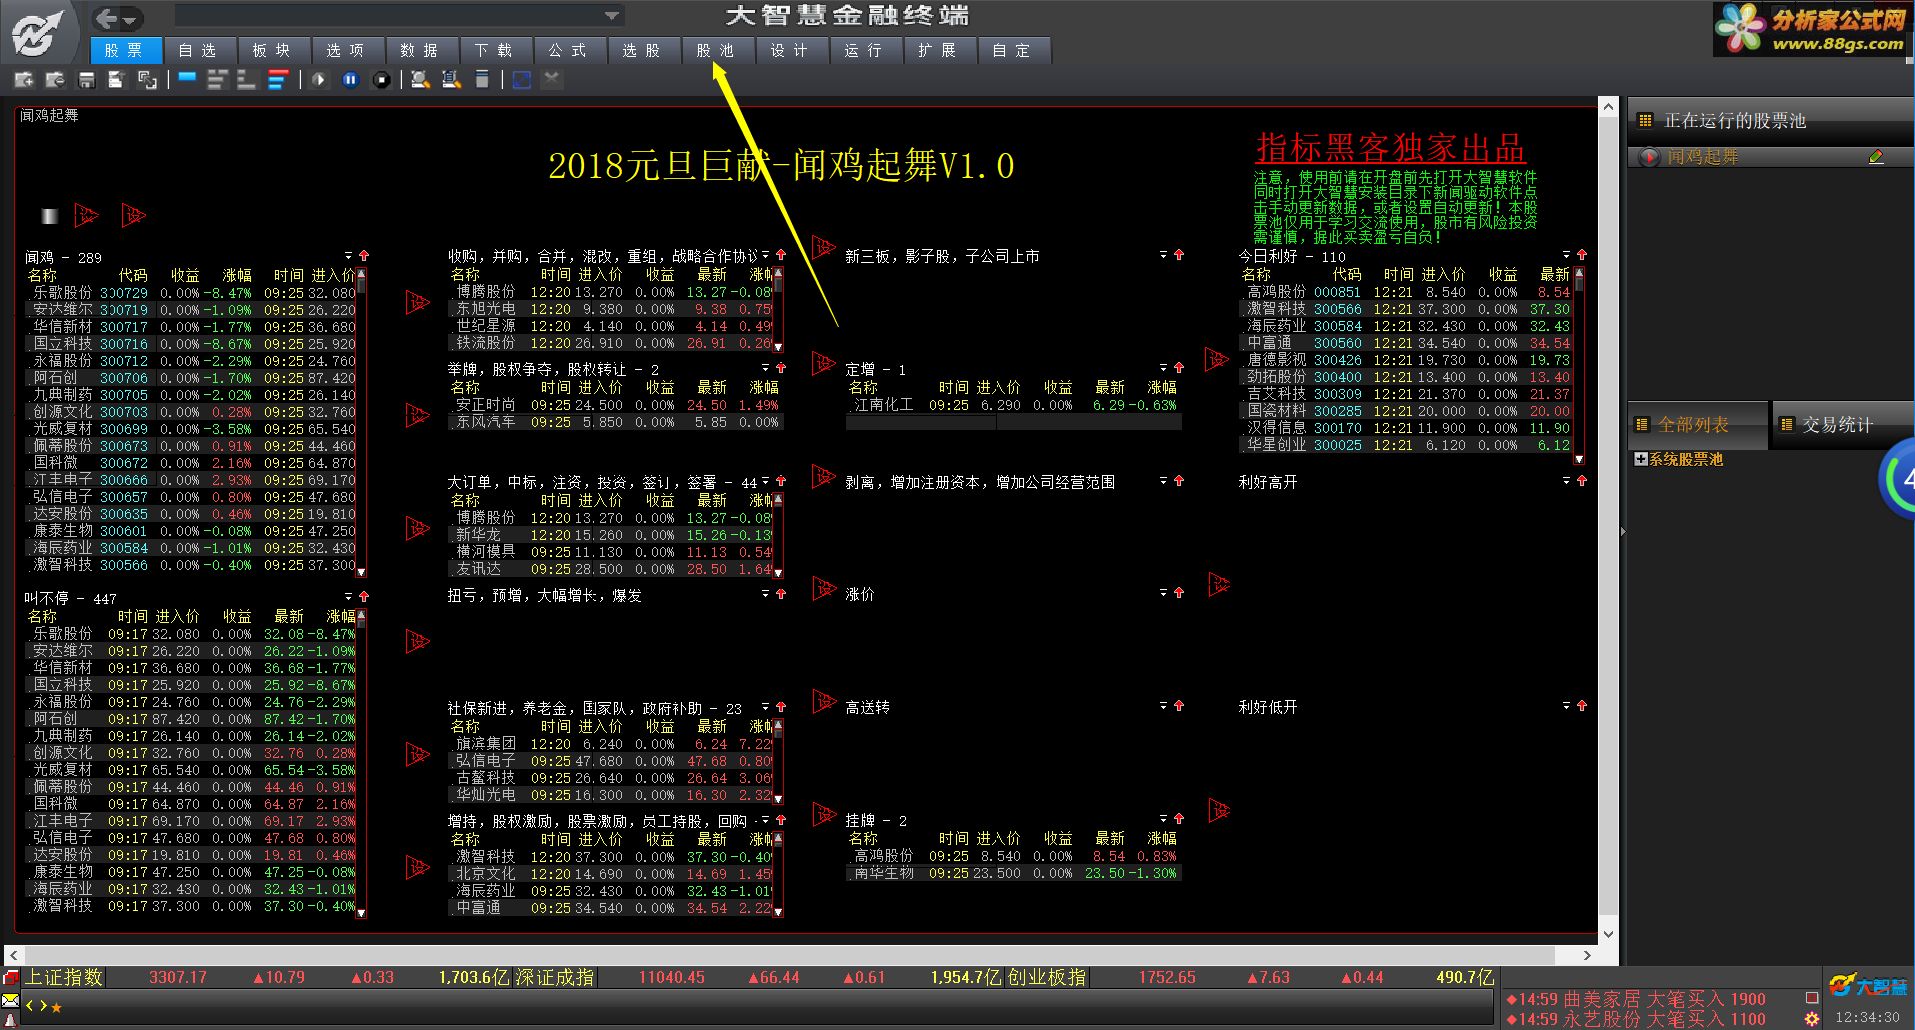This screenshot has height=1030, width=1915.
Task: Click the 深证成指 label in status bar
Action: pos(555,977)
